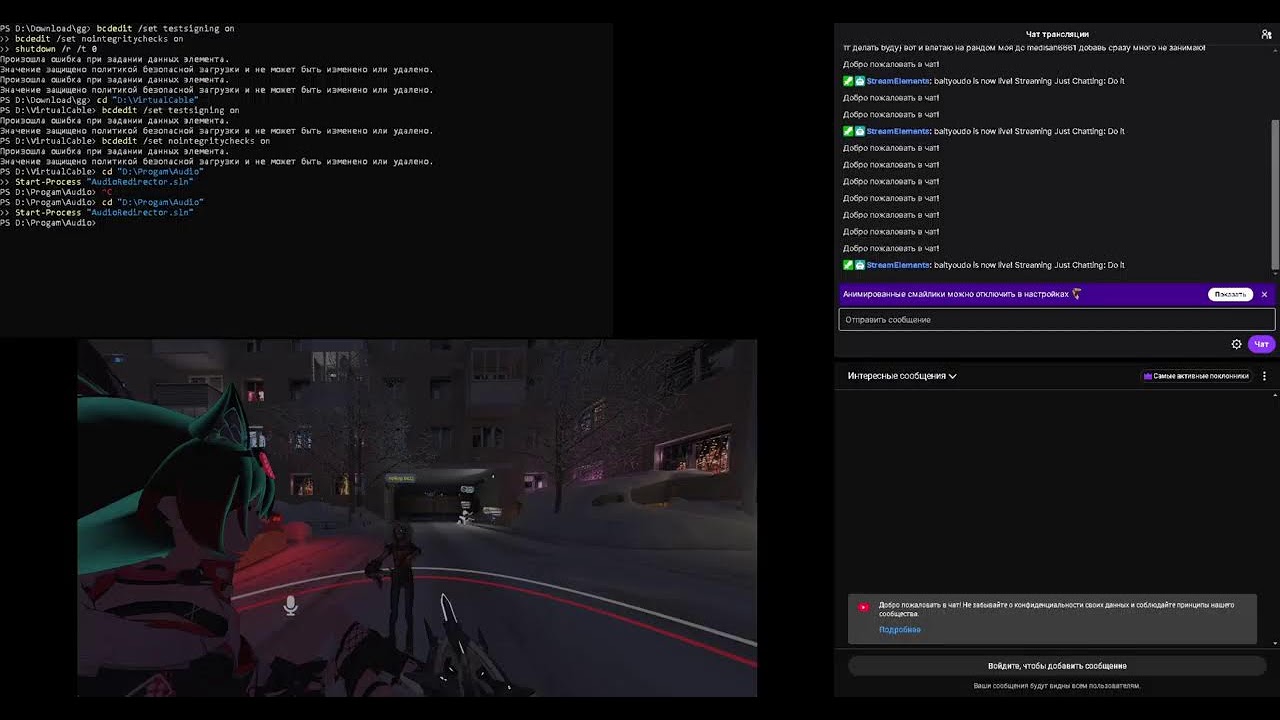This screenshot has height=720, width=1280.
Task: Click the final empty PS D:\Progam\Audio> prompt
Action: coord(48,223)
